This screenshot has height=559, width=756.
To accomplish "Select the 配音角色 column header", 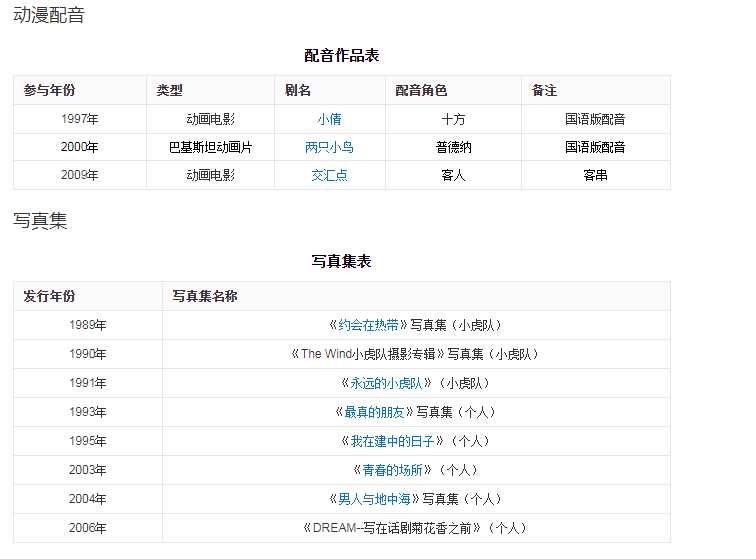I will point(421,91).
